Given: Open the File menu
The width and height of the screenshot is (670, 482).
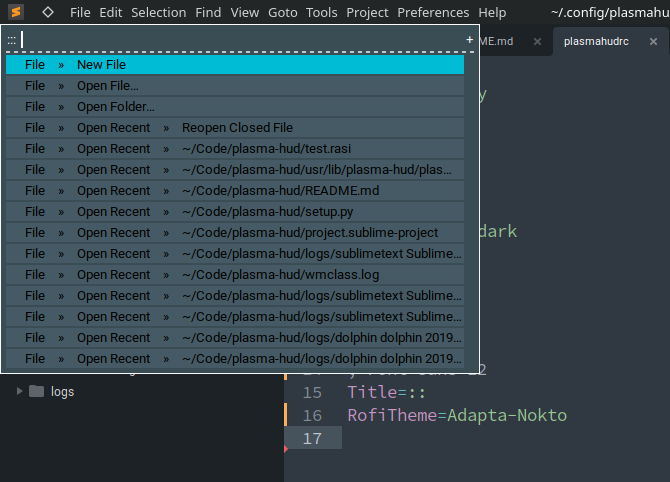Looking at the screenshot, I should click(80, 12).
